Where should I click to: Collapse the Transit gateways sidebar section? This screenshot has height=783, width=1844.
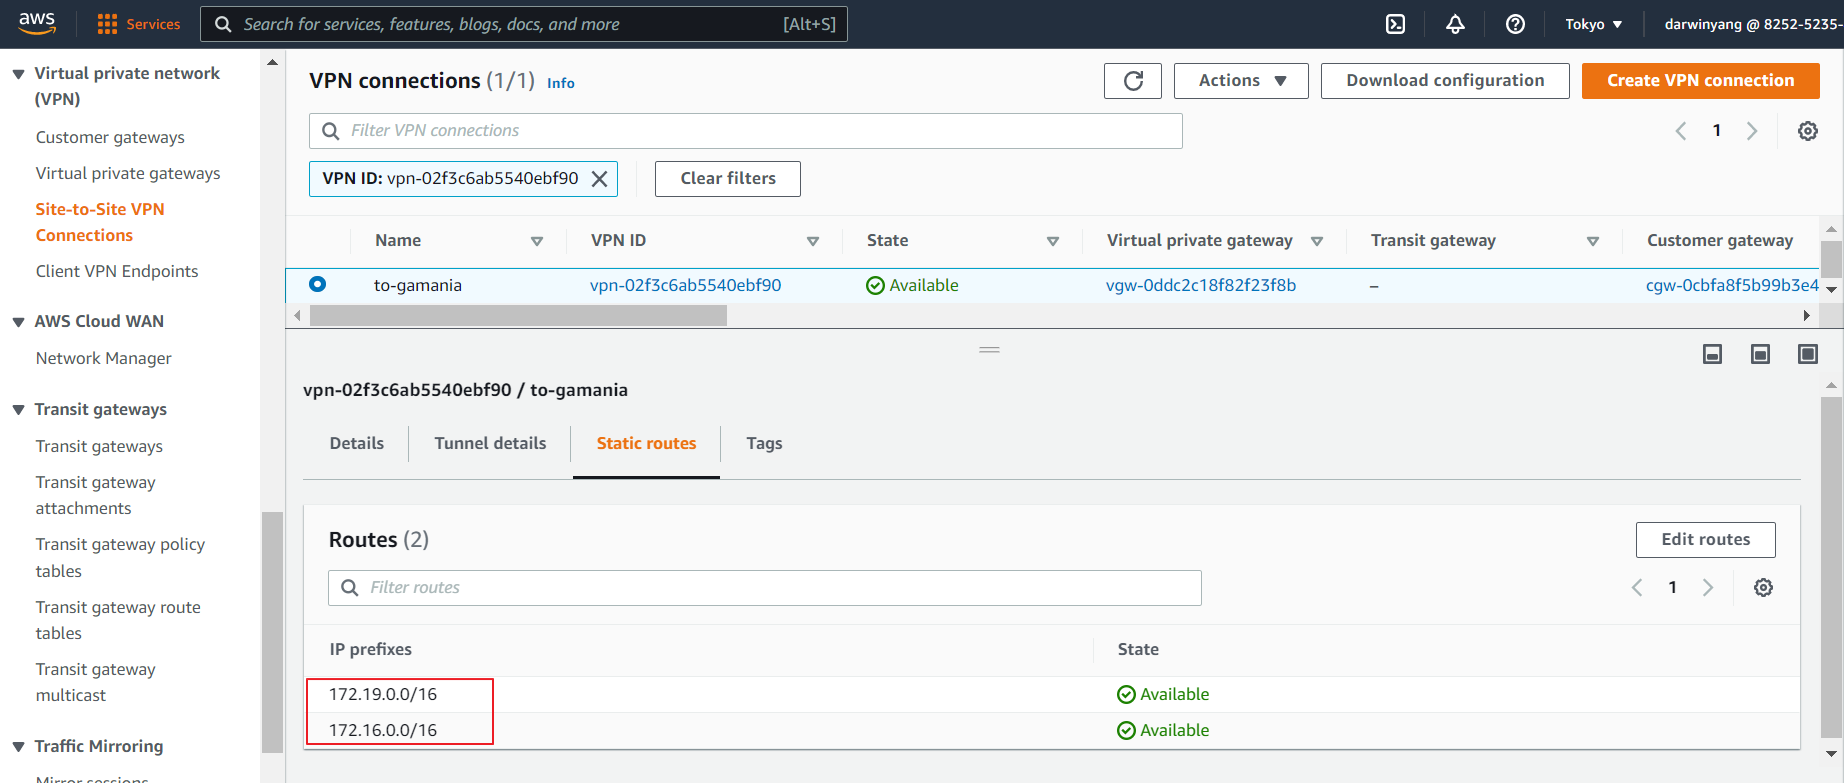coord(18,410)
